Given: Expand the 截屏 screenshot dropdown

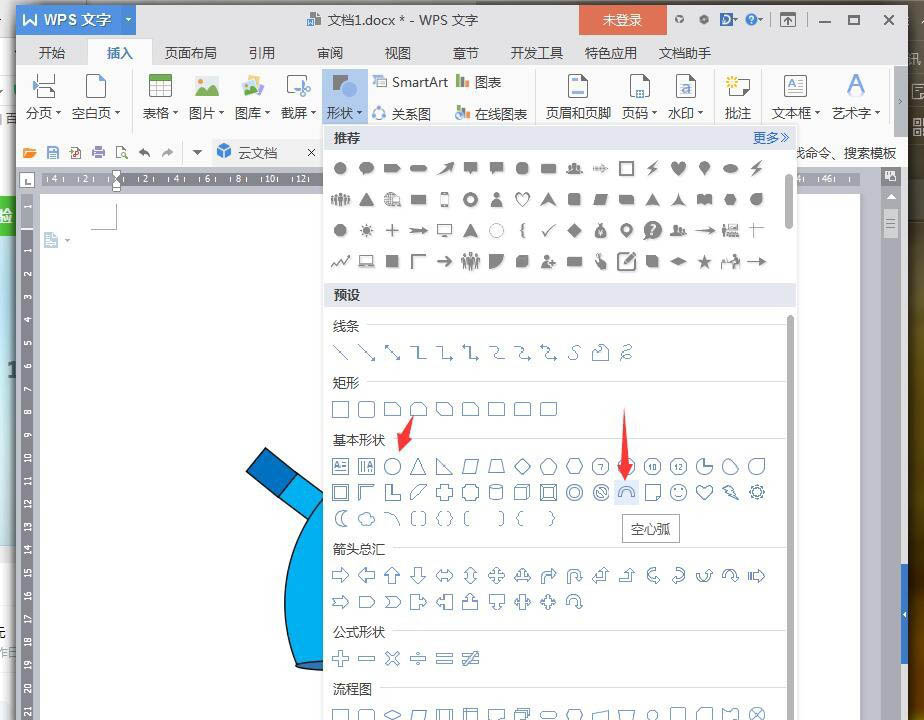Looking at the screenshot, I should click(298, 97).
